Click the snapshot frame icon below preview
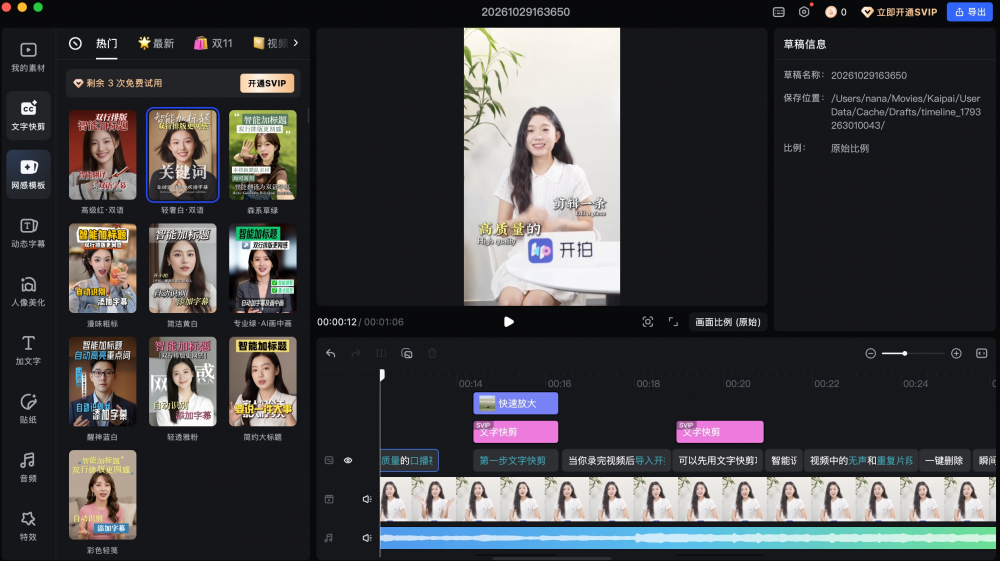1000x561 pixels. click(648, 322)
